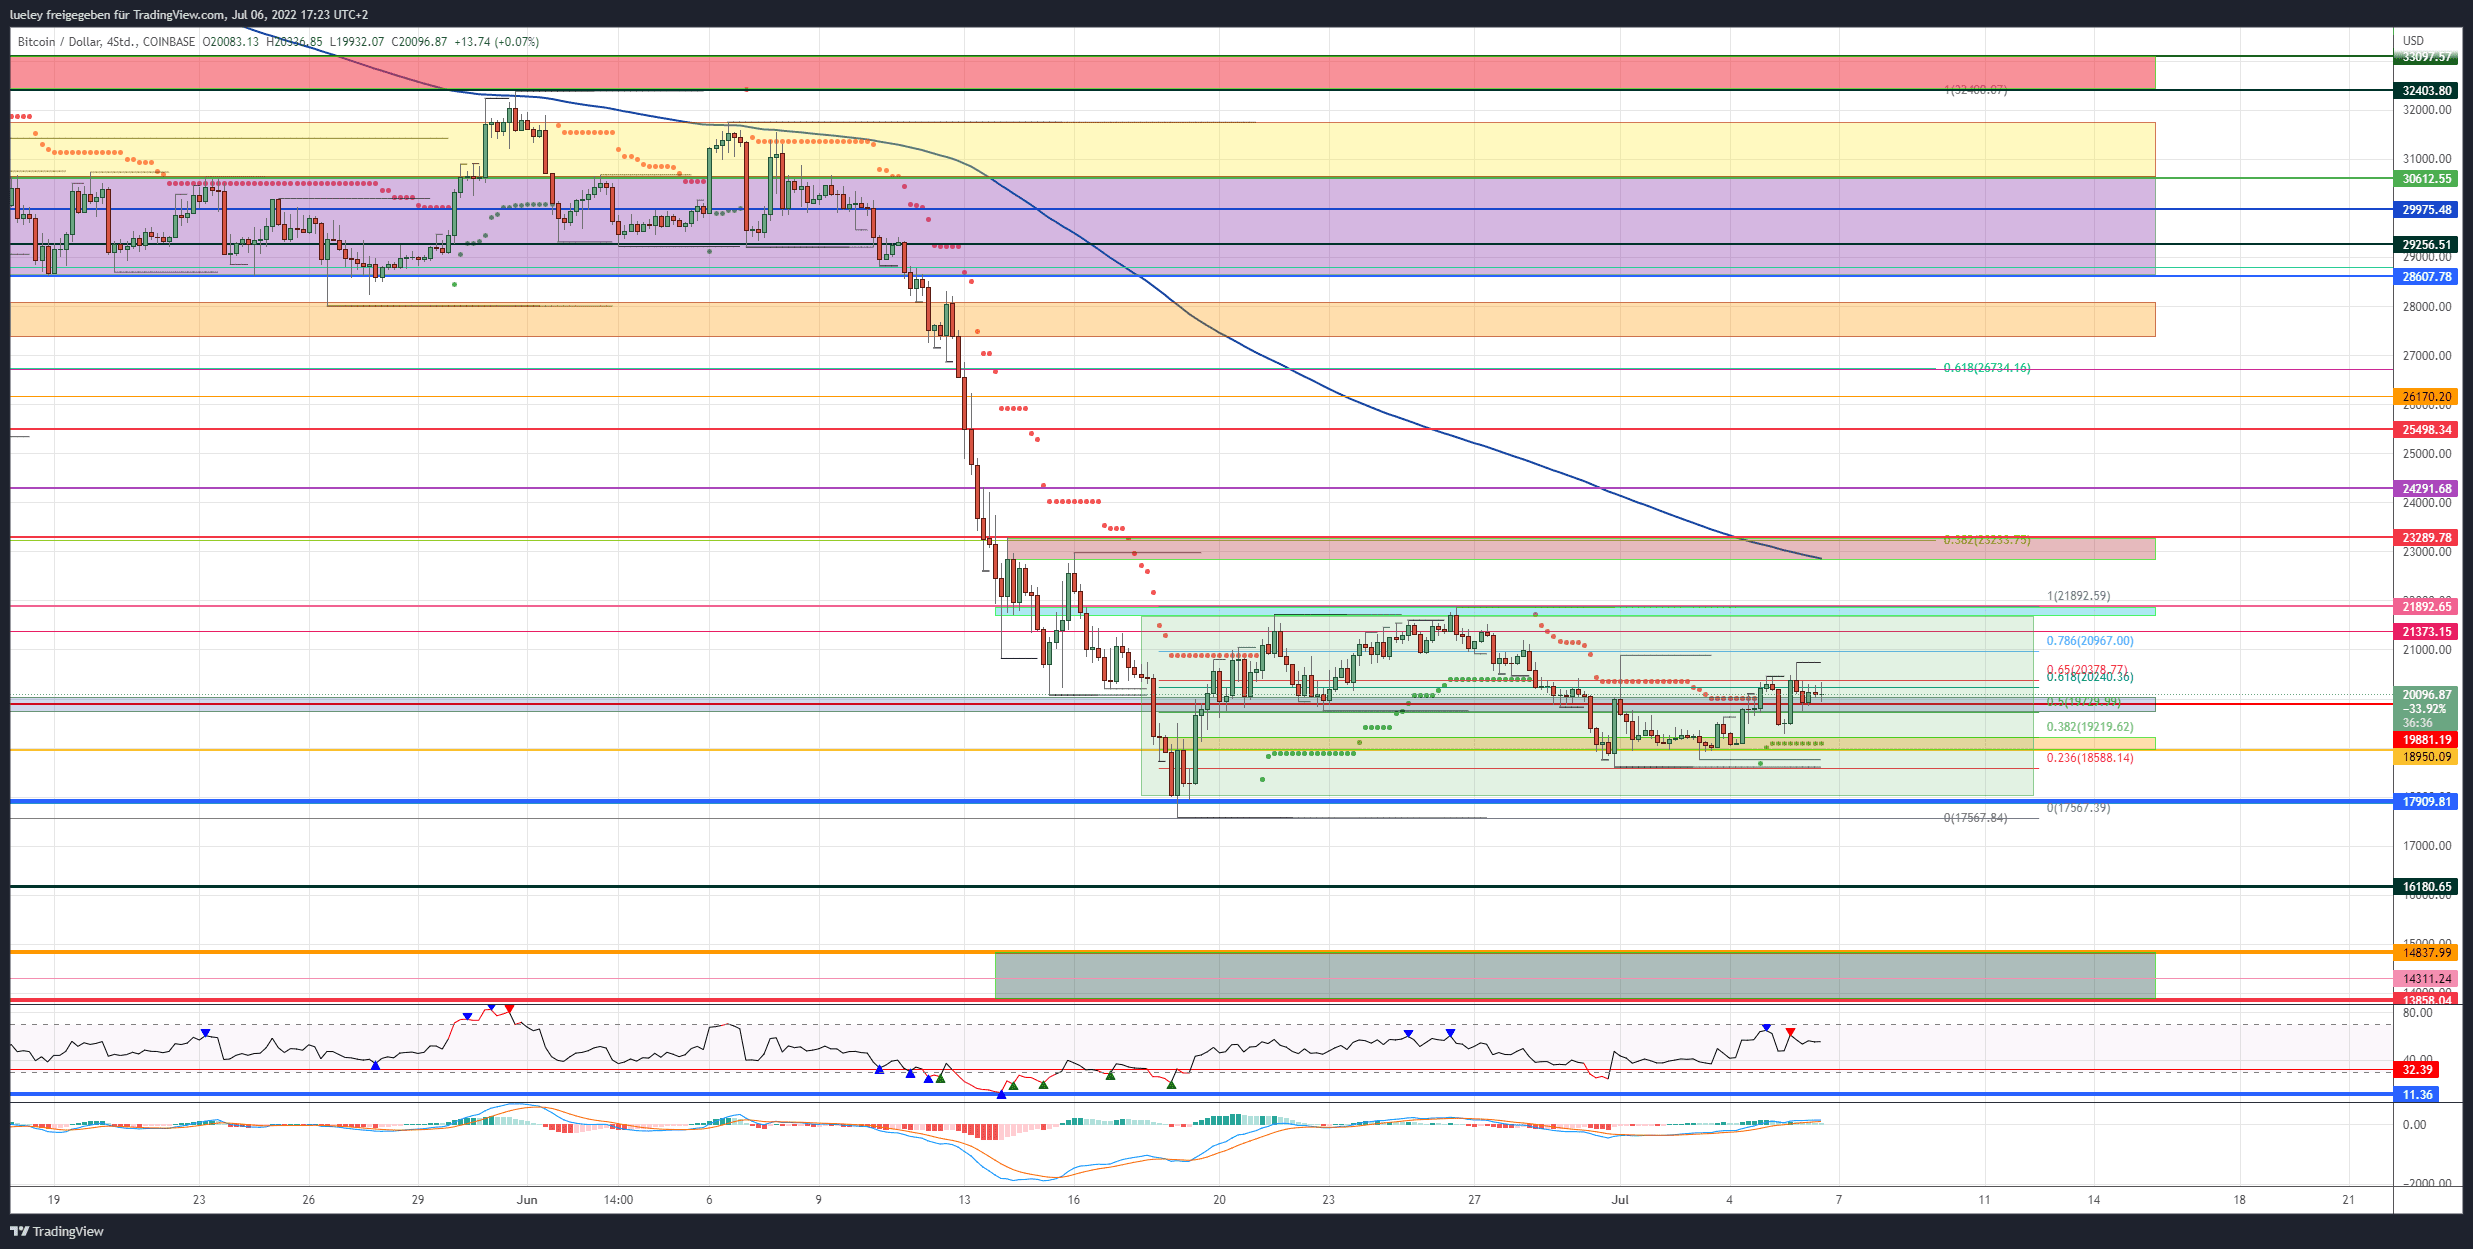Click the COINBASE exchange label
The image size is (2473, 1249).
click(x=169, y=42)
